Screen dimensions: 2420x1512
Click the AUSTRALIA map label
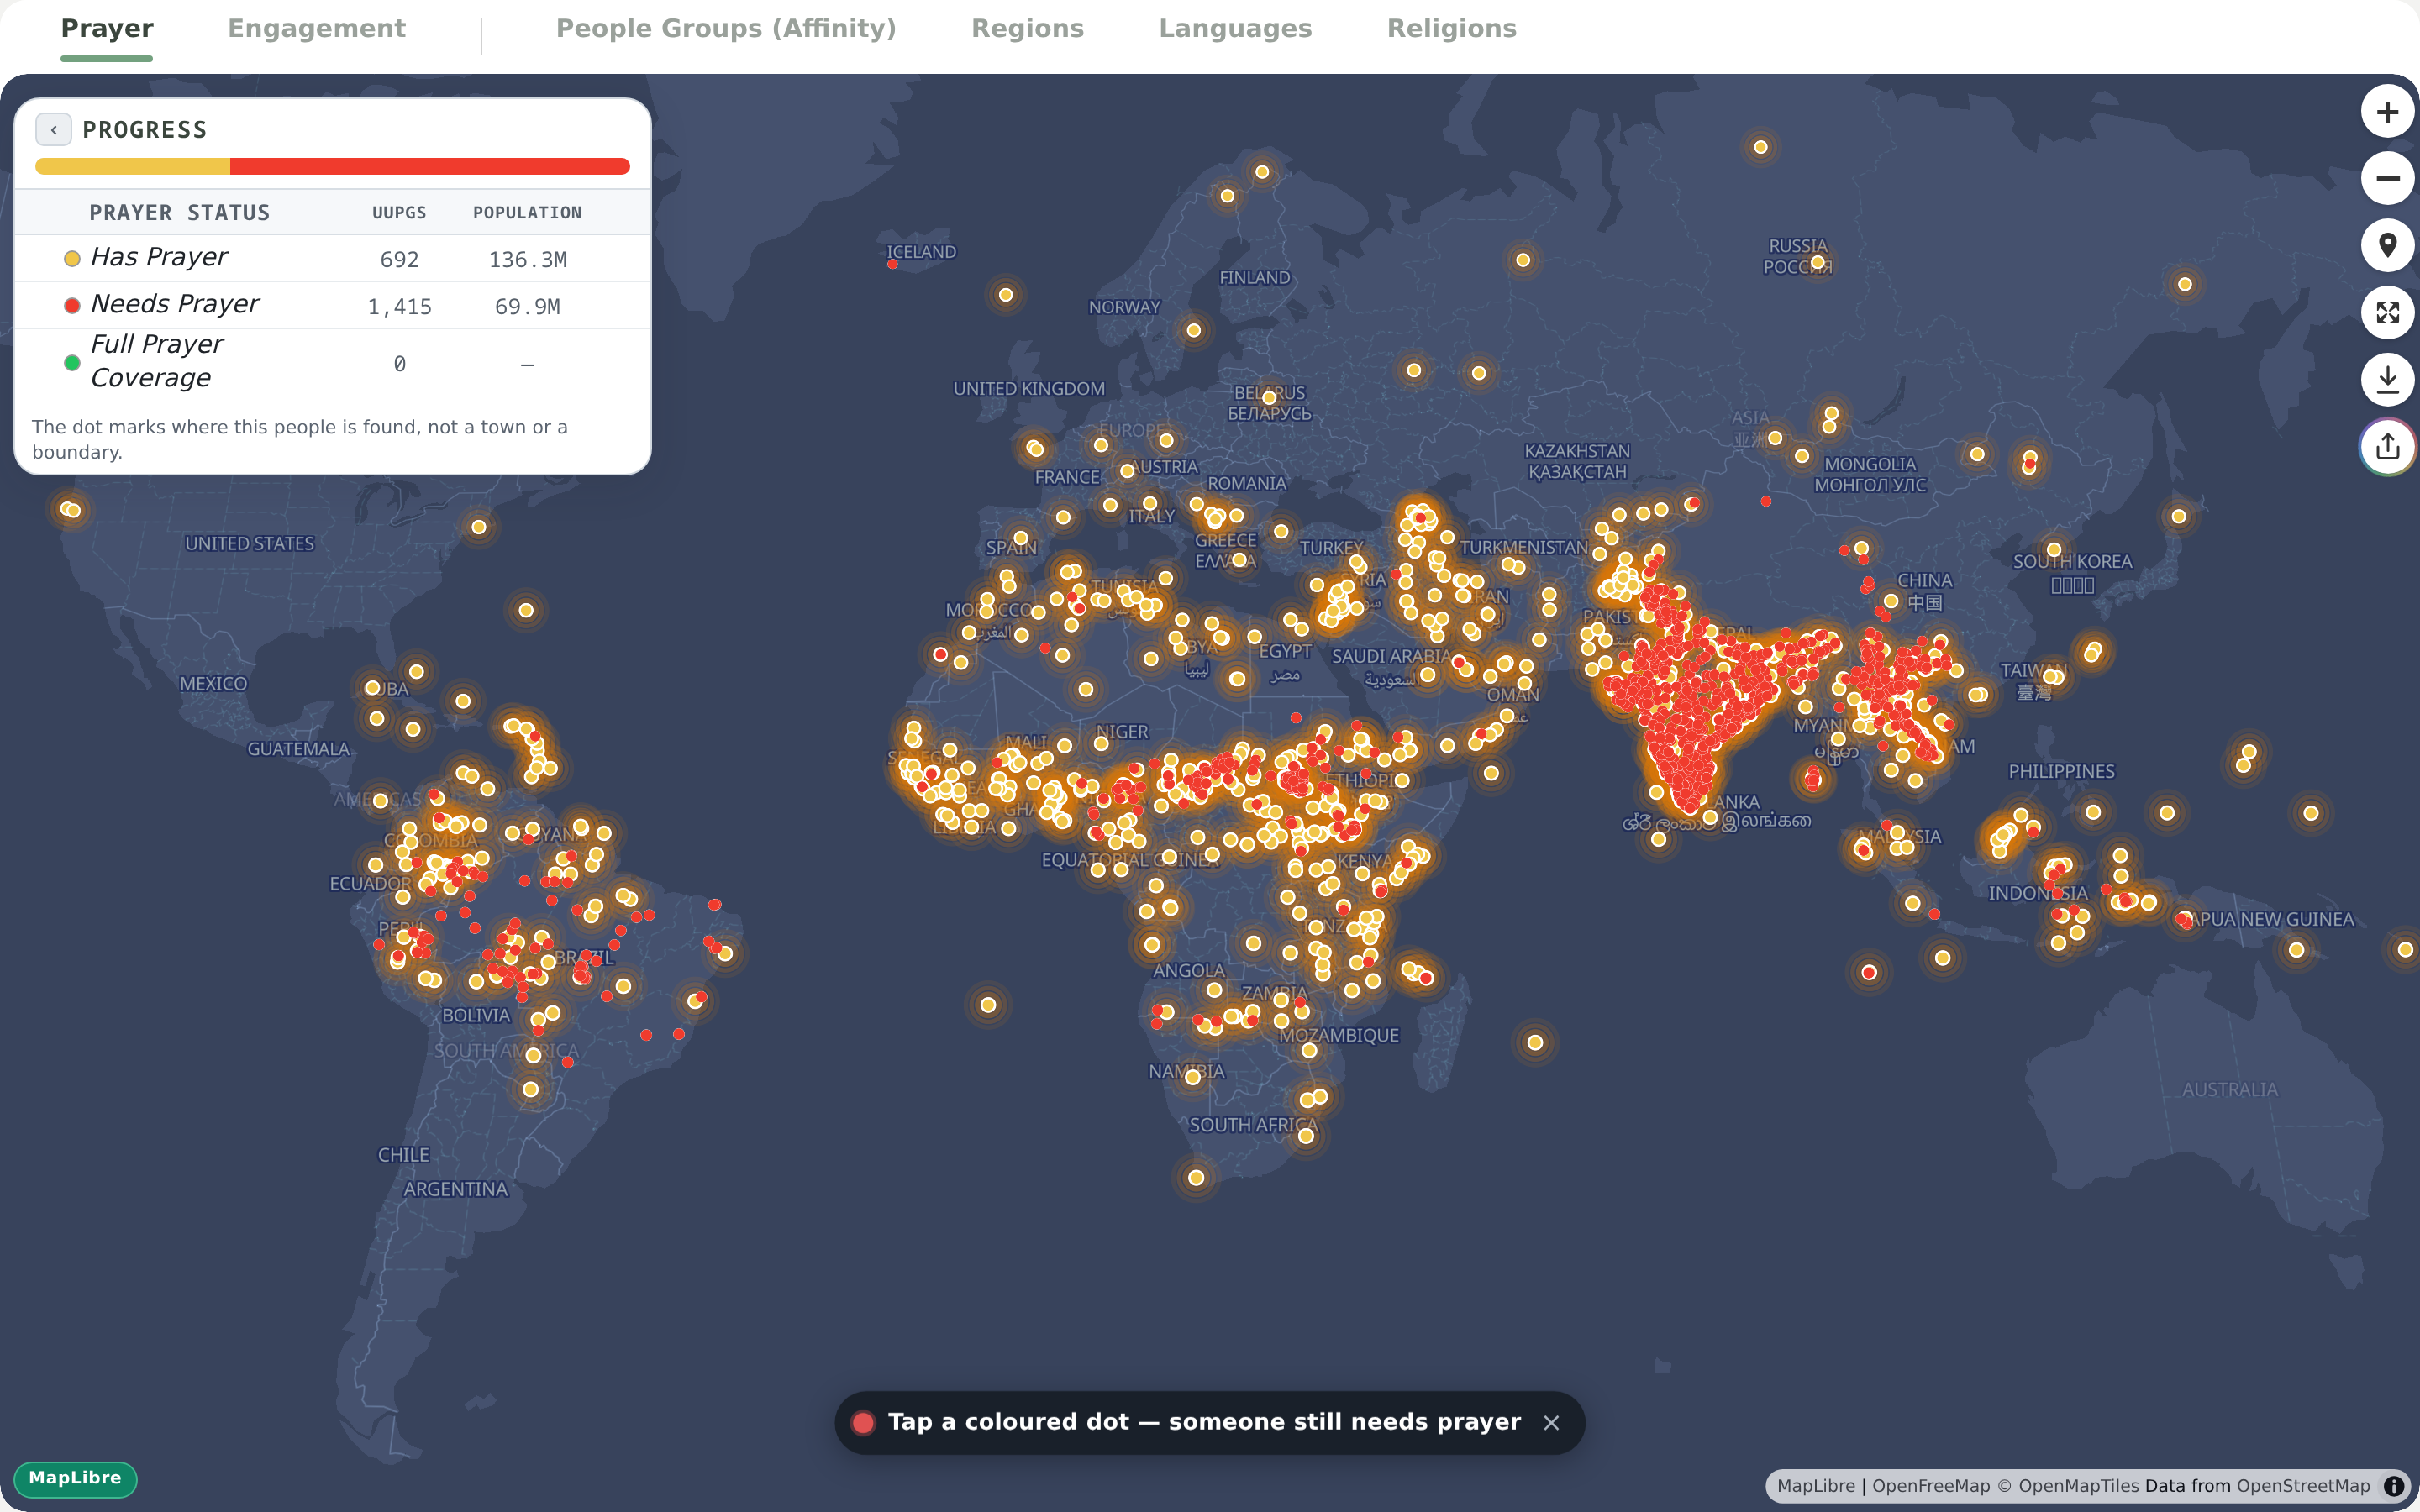pyautogui.click(x=2229, y=1090)
